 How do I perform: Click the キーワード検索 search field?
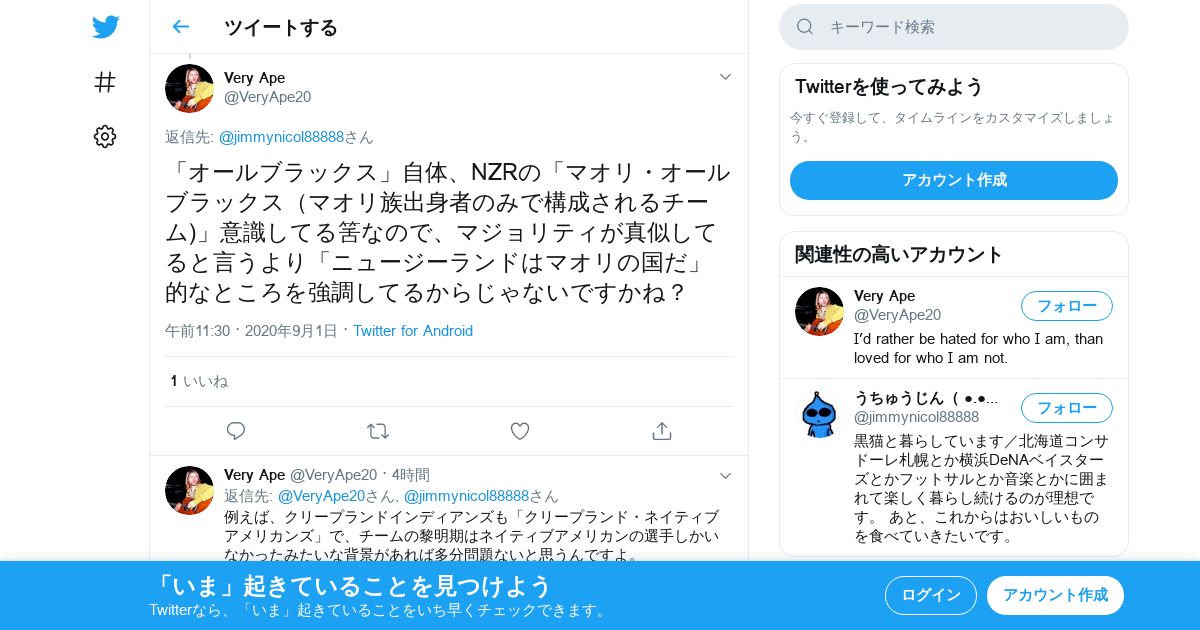point(954,27)
